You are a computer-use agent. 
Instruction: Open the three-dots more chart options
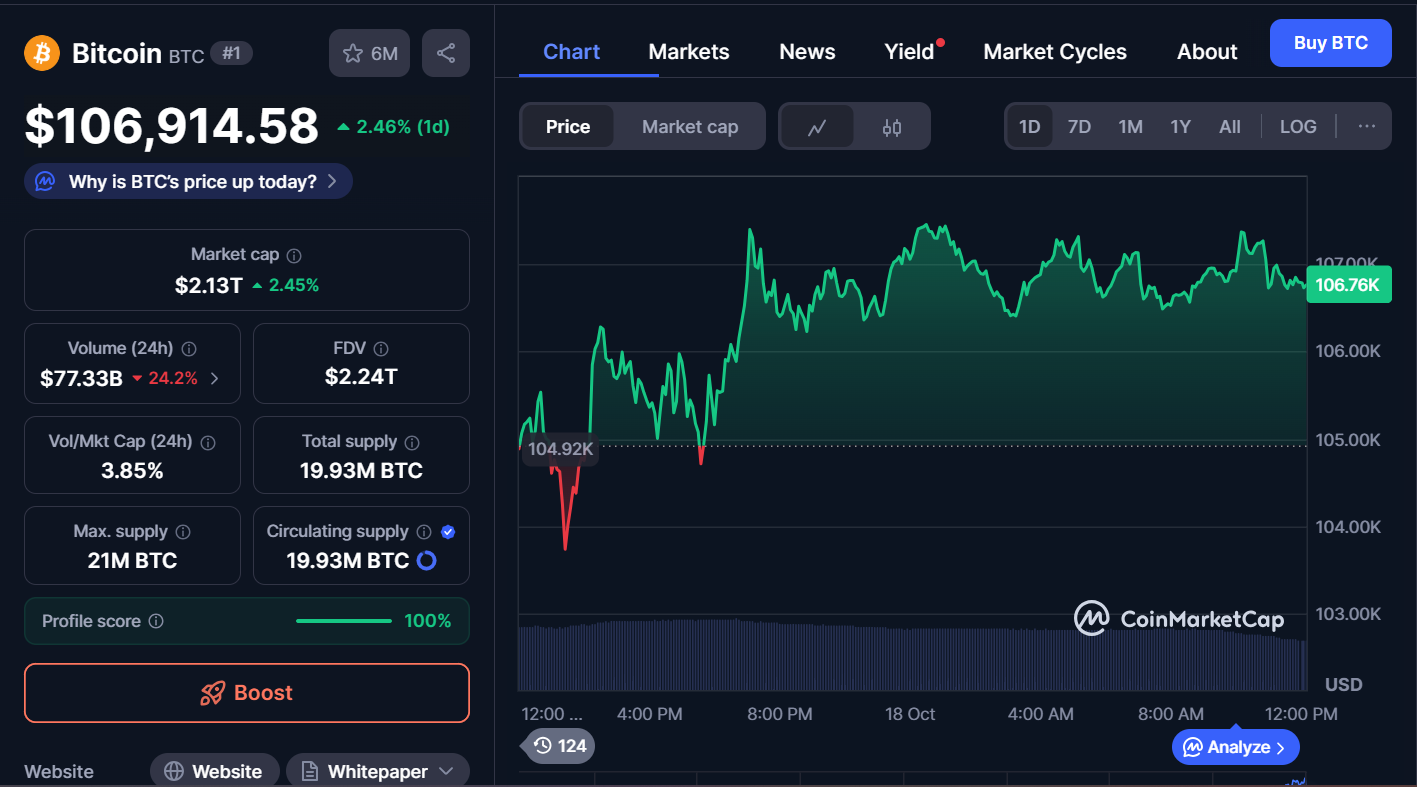[1367, 127]
